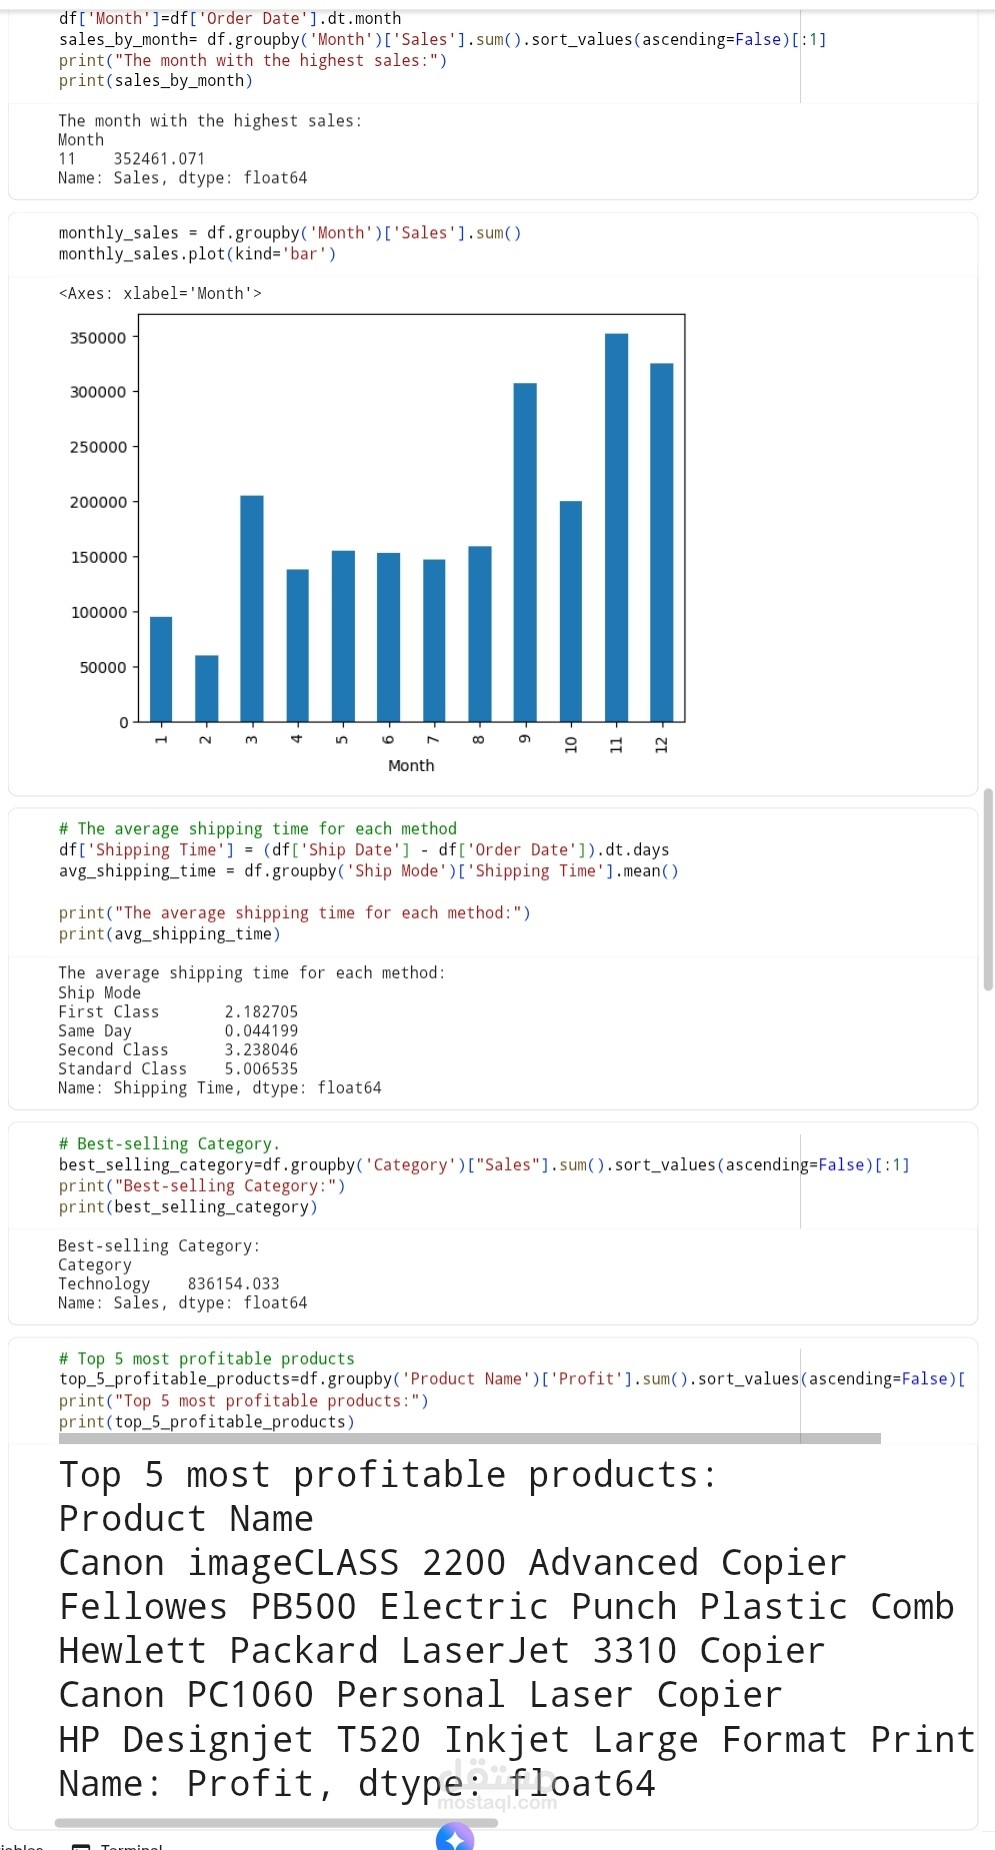Open the Terminal panel at the bottom
The width and height of the screenshot is (995, 1850).
click(119, 1845)
